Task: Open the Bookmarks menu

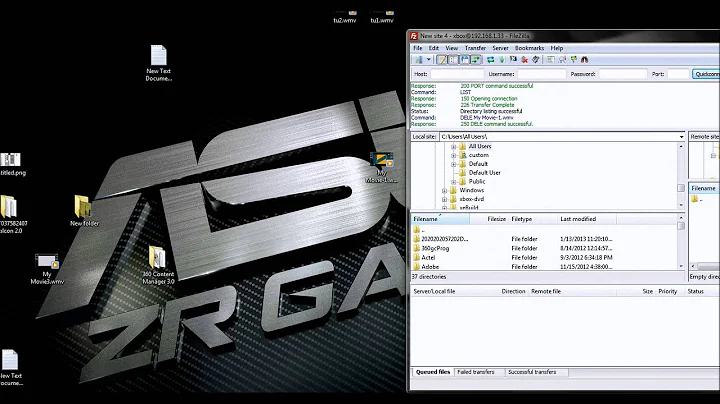Action: tap(529, 48)
